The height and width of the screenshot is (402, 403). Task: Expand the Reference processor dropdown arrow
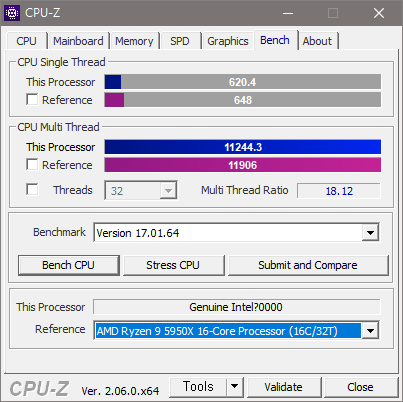tap(370, 331)
